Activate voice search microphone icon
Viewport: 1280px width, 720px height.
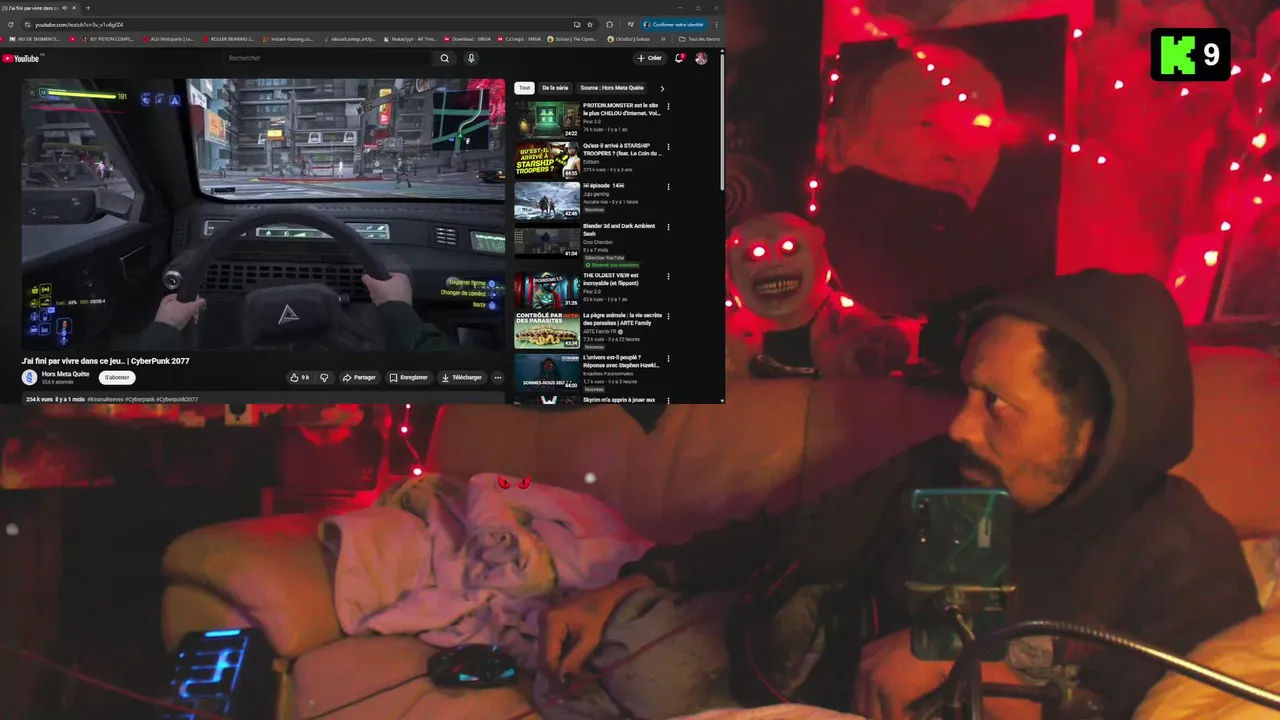point(471,58)
